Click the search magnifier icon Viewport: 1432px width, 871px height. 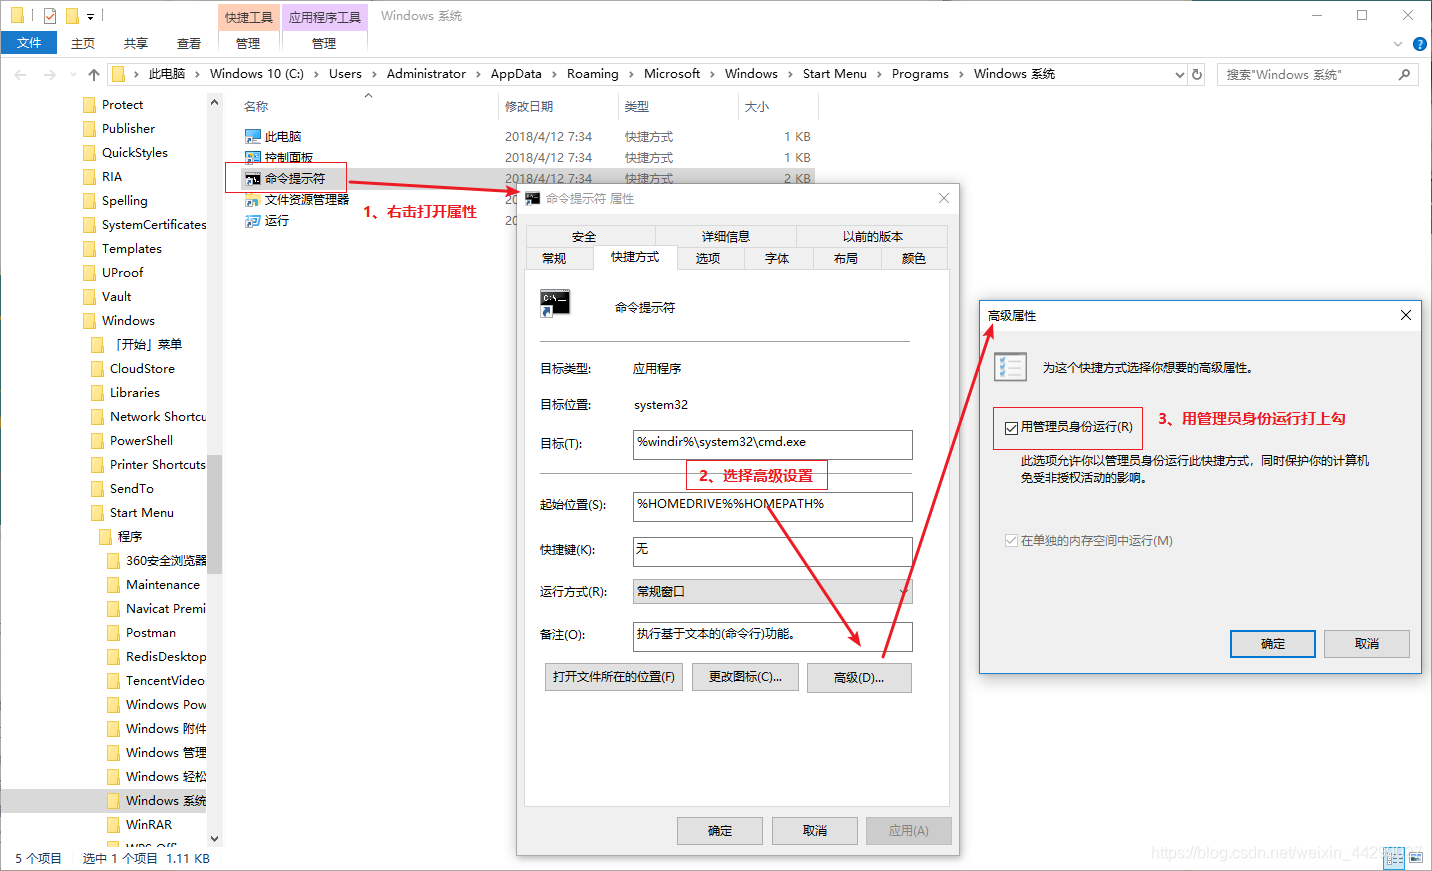pyautogui.click(x=1404, y=74)
